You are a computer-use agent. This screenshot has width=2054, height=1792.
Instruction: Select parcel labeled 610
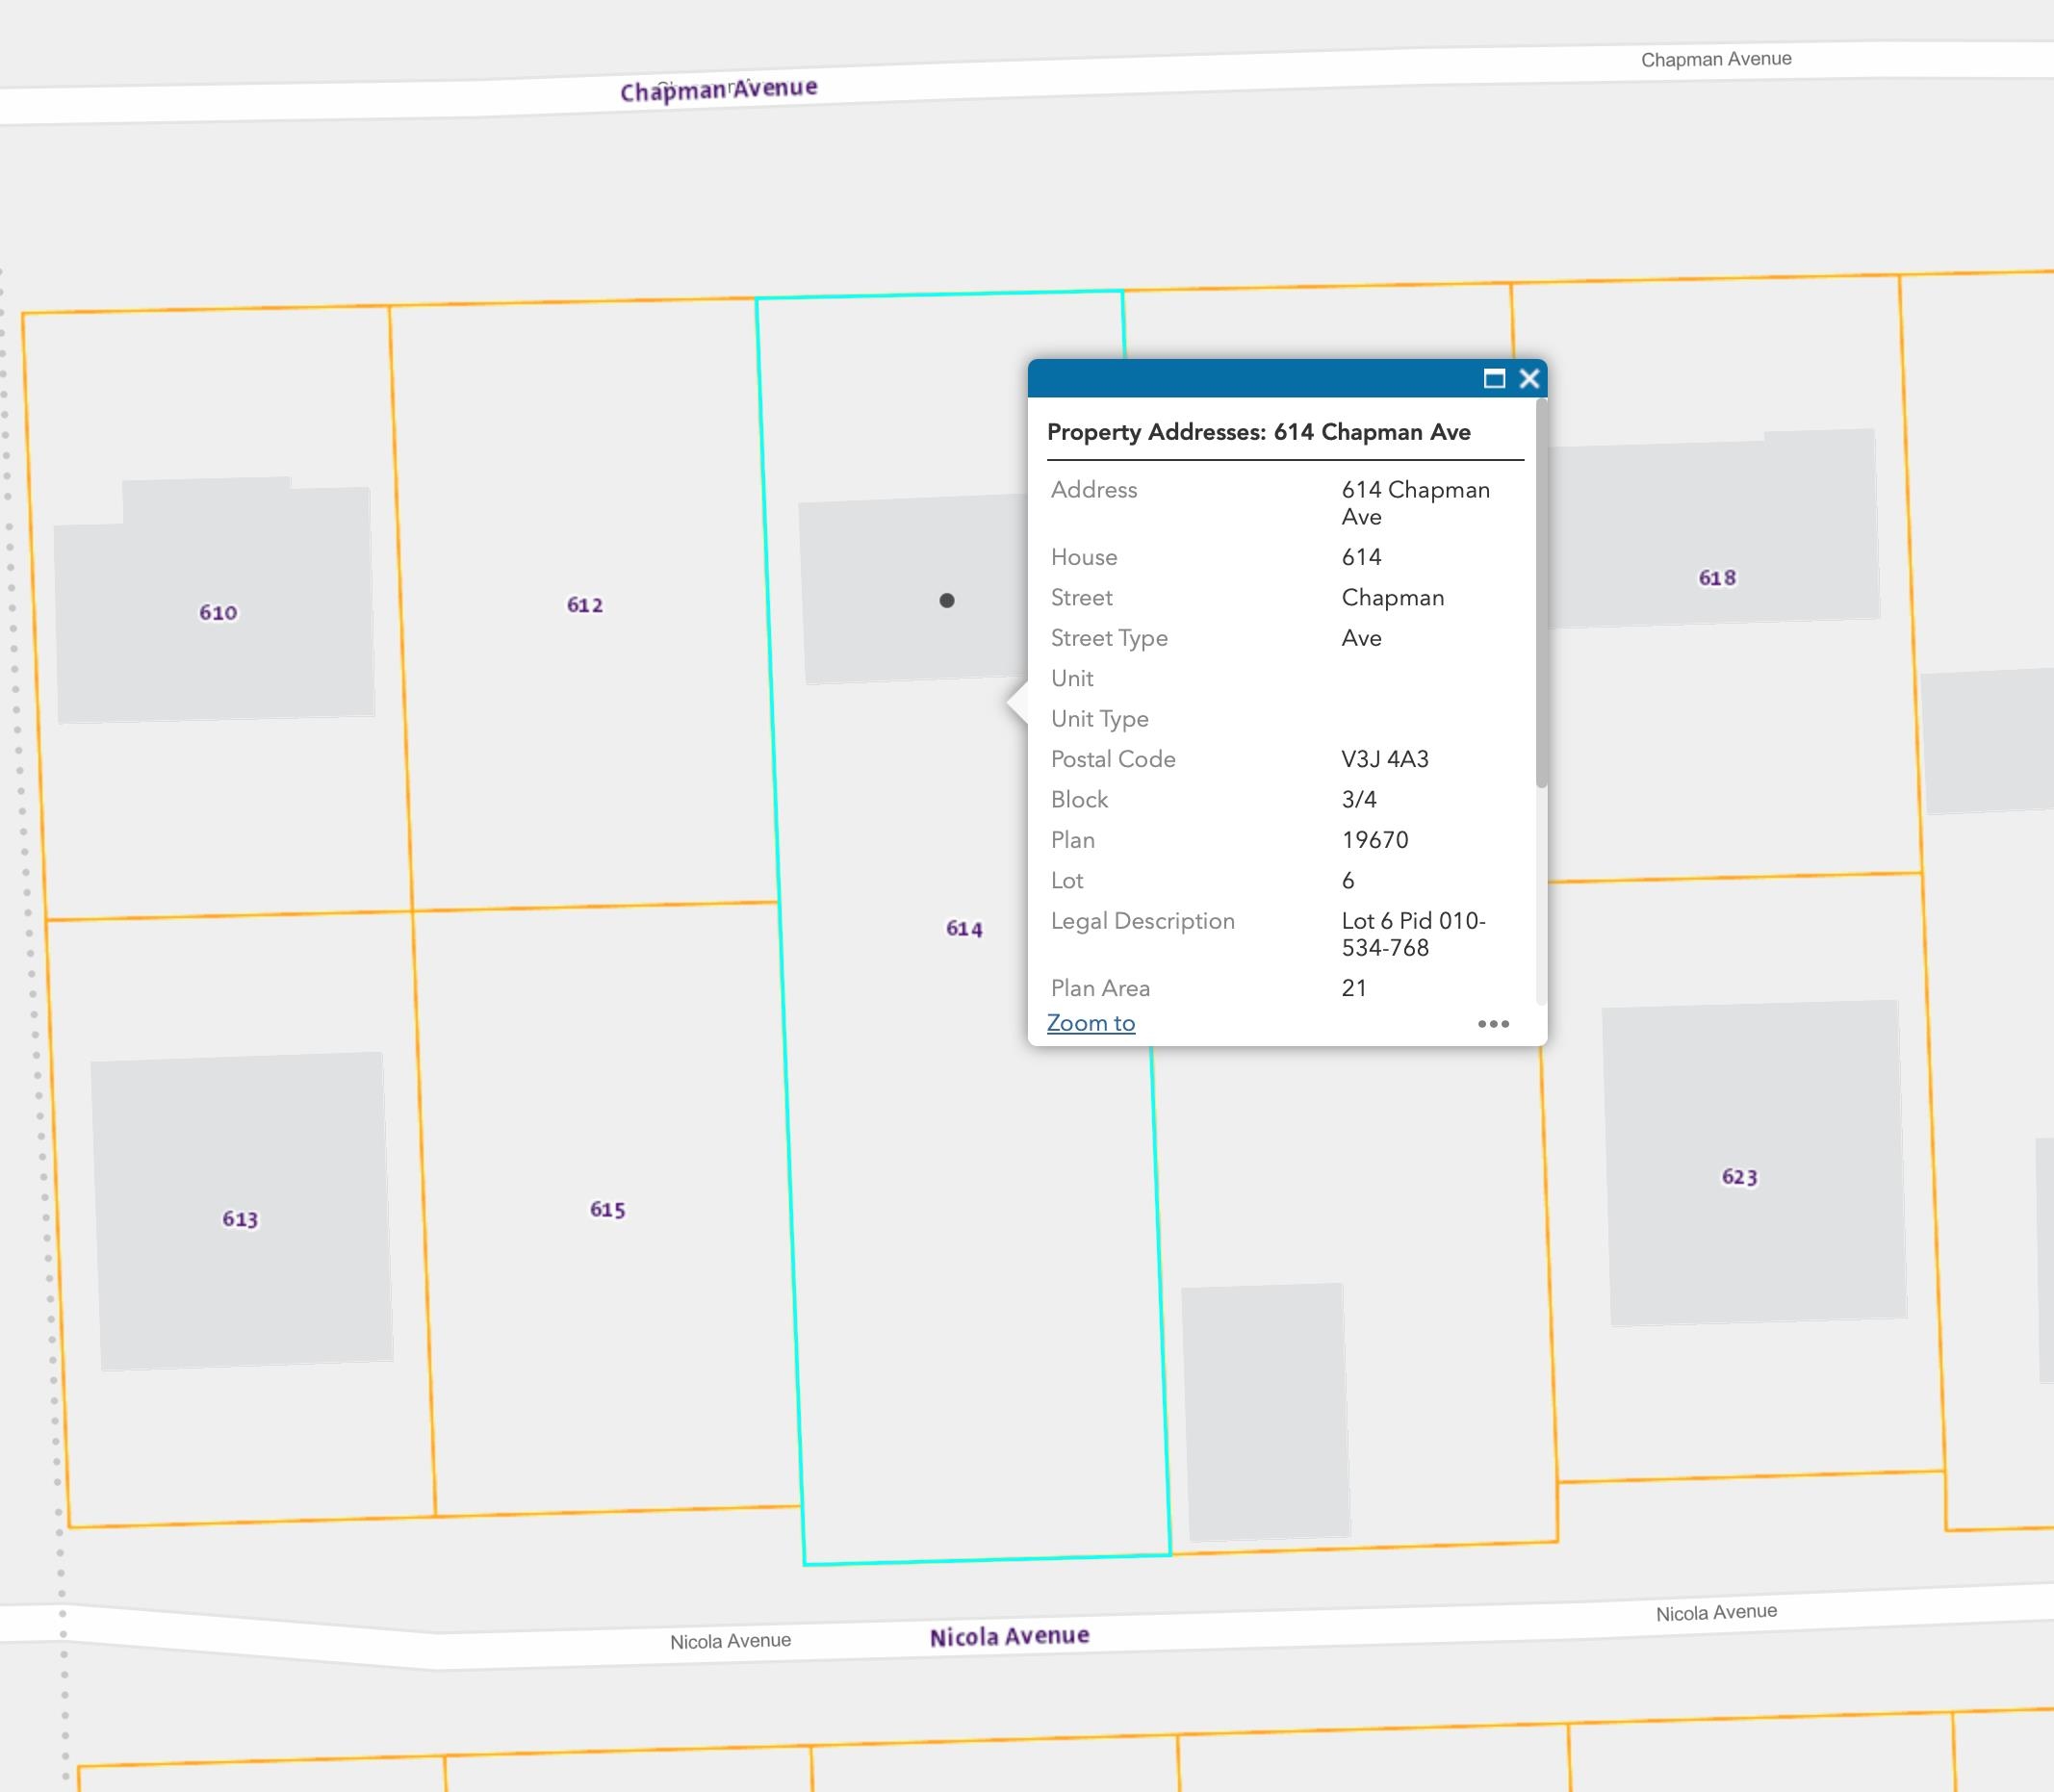tap(218, 612)
